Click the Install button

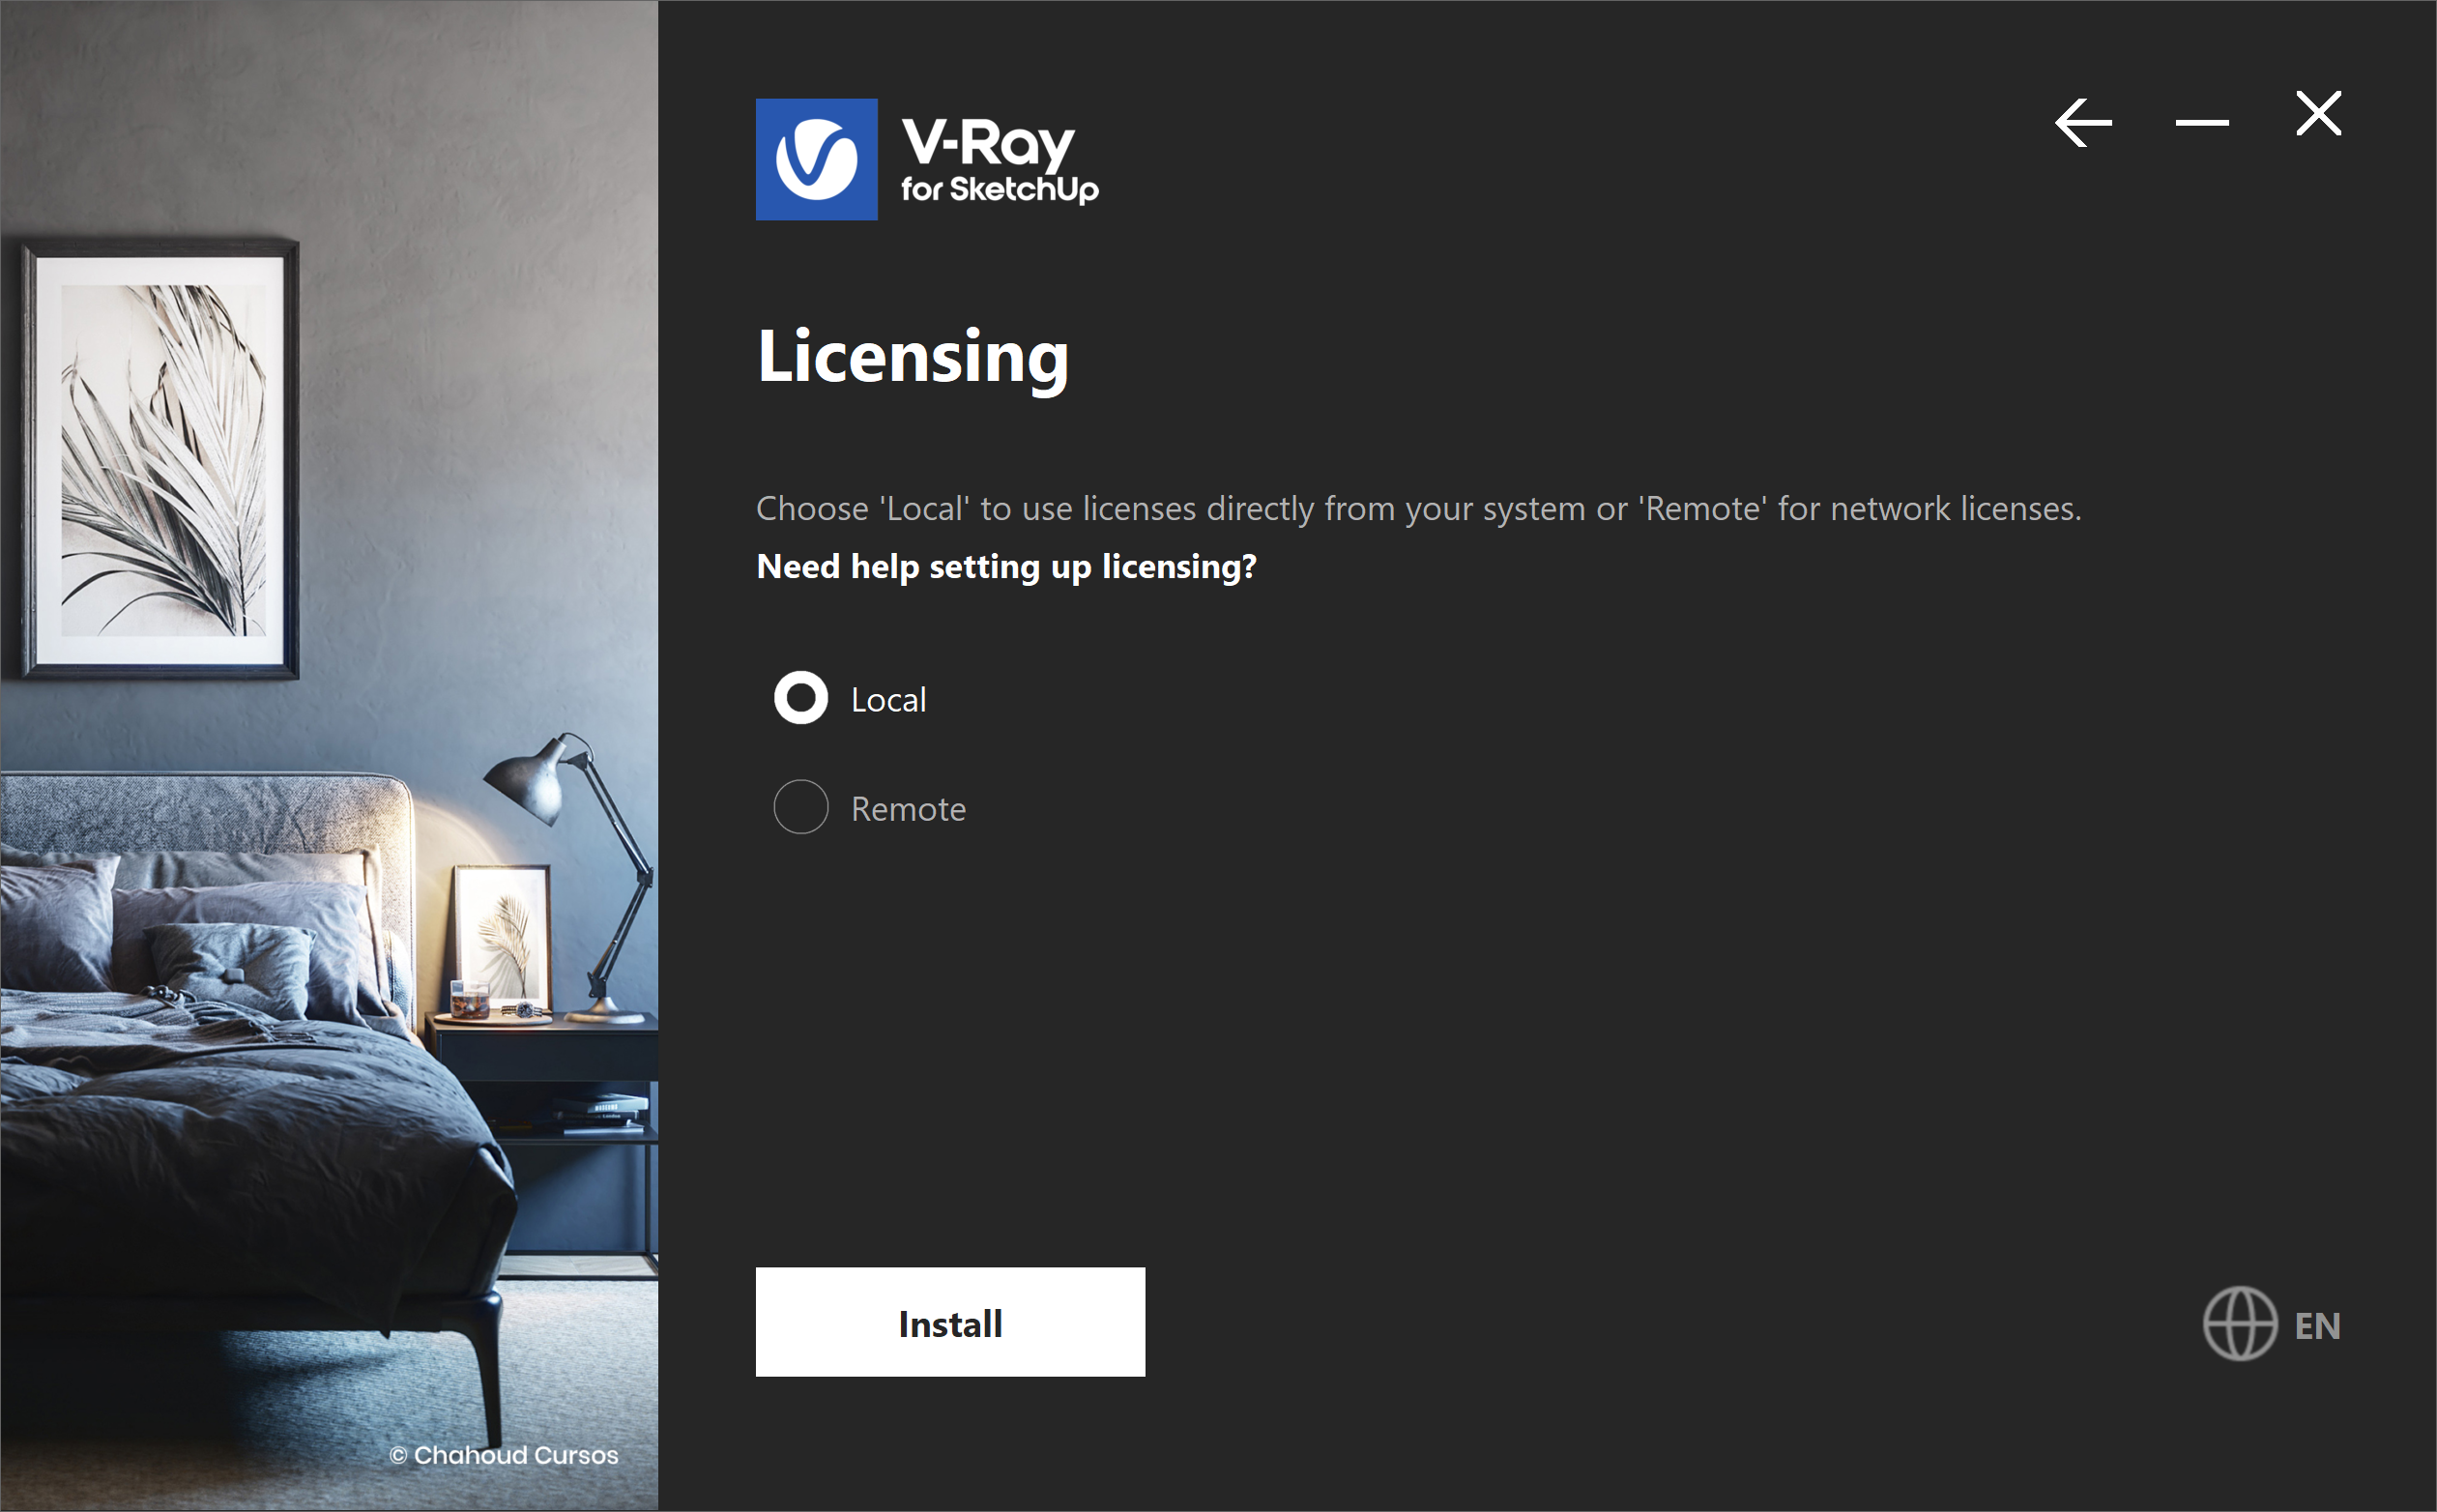click(950, 1322)
